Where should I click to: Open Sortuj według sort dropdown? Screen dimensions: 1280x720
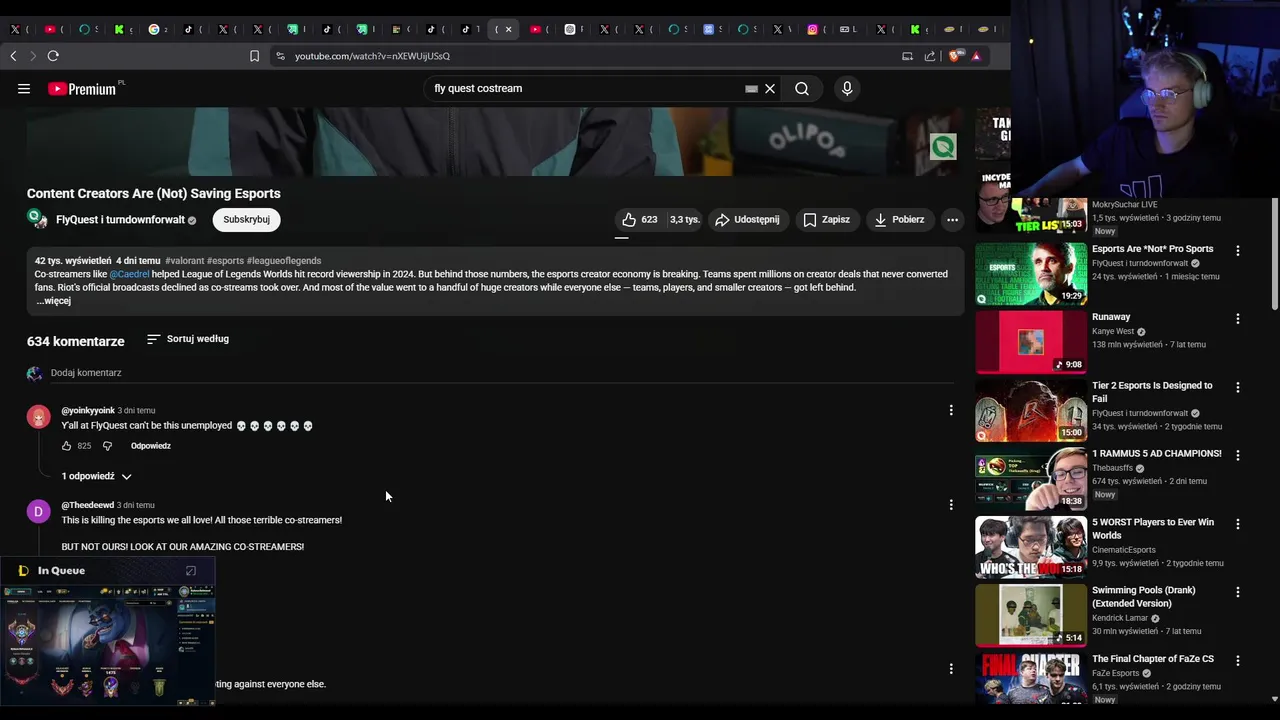[x=188, y=339]
